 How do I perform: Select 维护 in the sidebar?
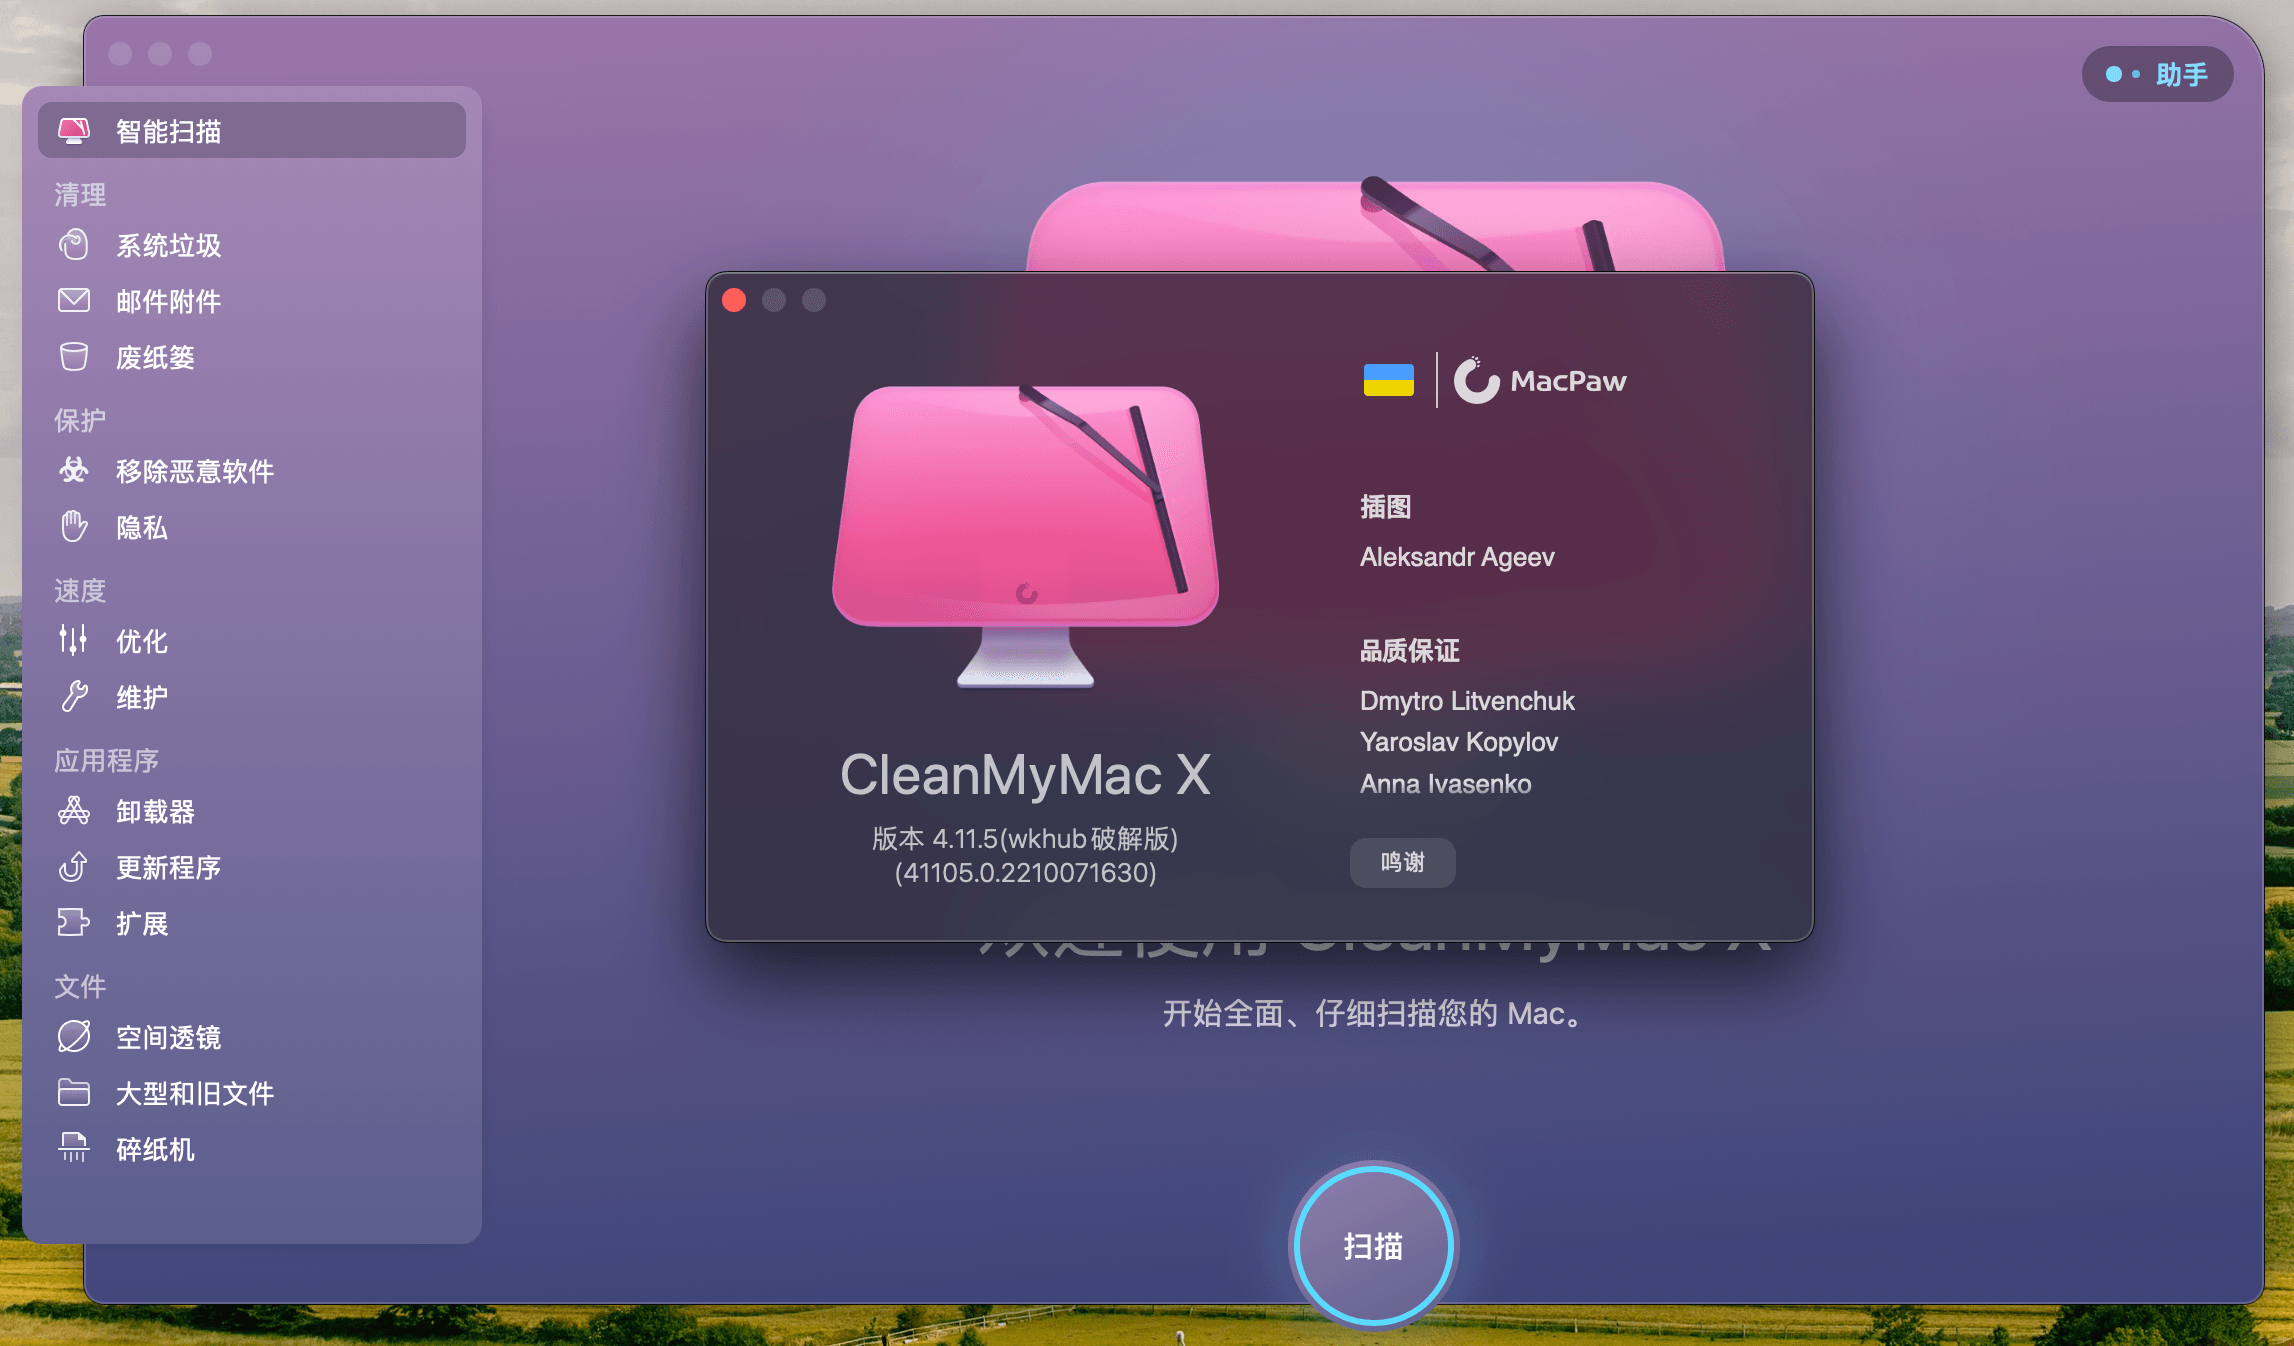[252, 697]
